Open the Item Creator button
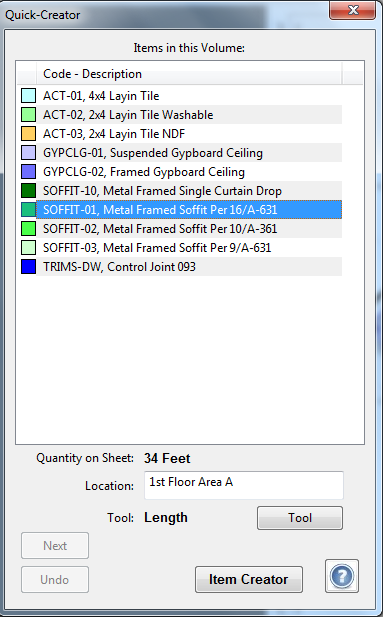The height and width of the screenshot is (617, 383). [x=249, y=579]
